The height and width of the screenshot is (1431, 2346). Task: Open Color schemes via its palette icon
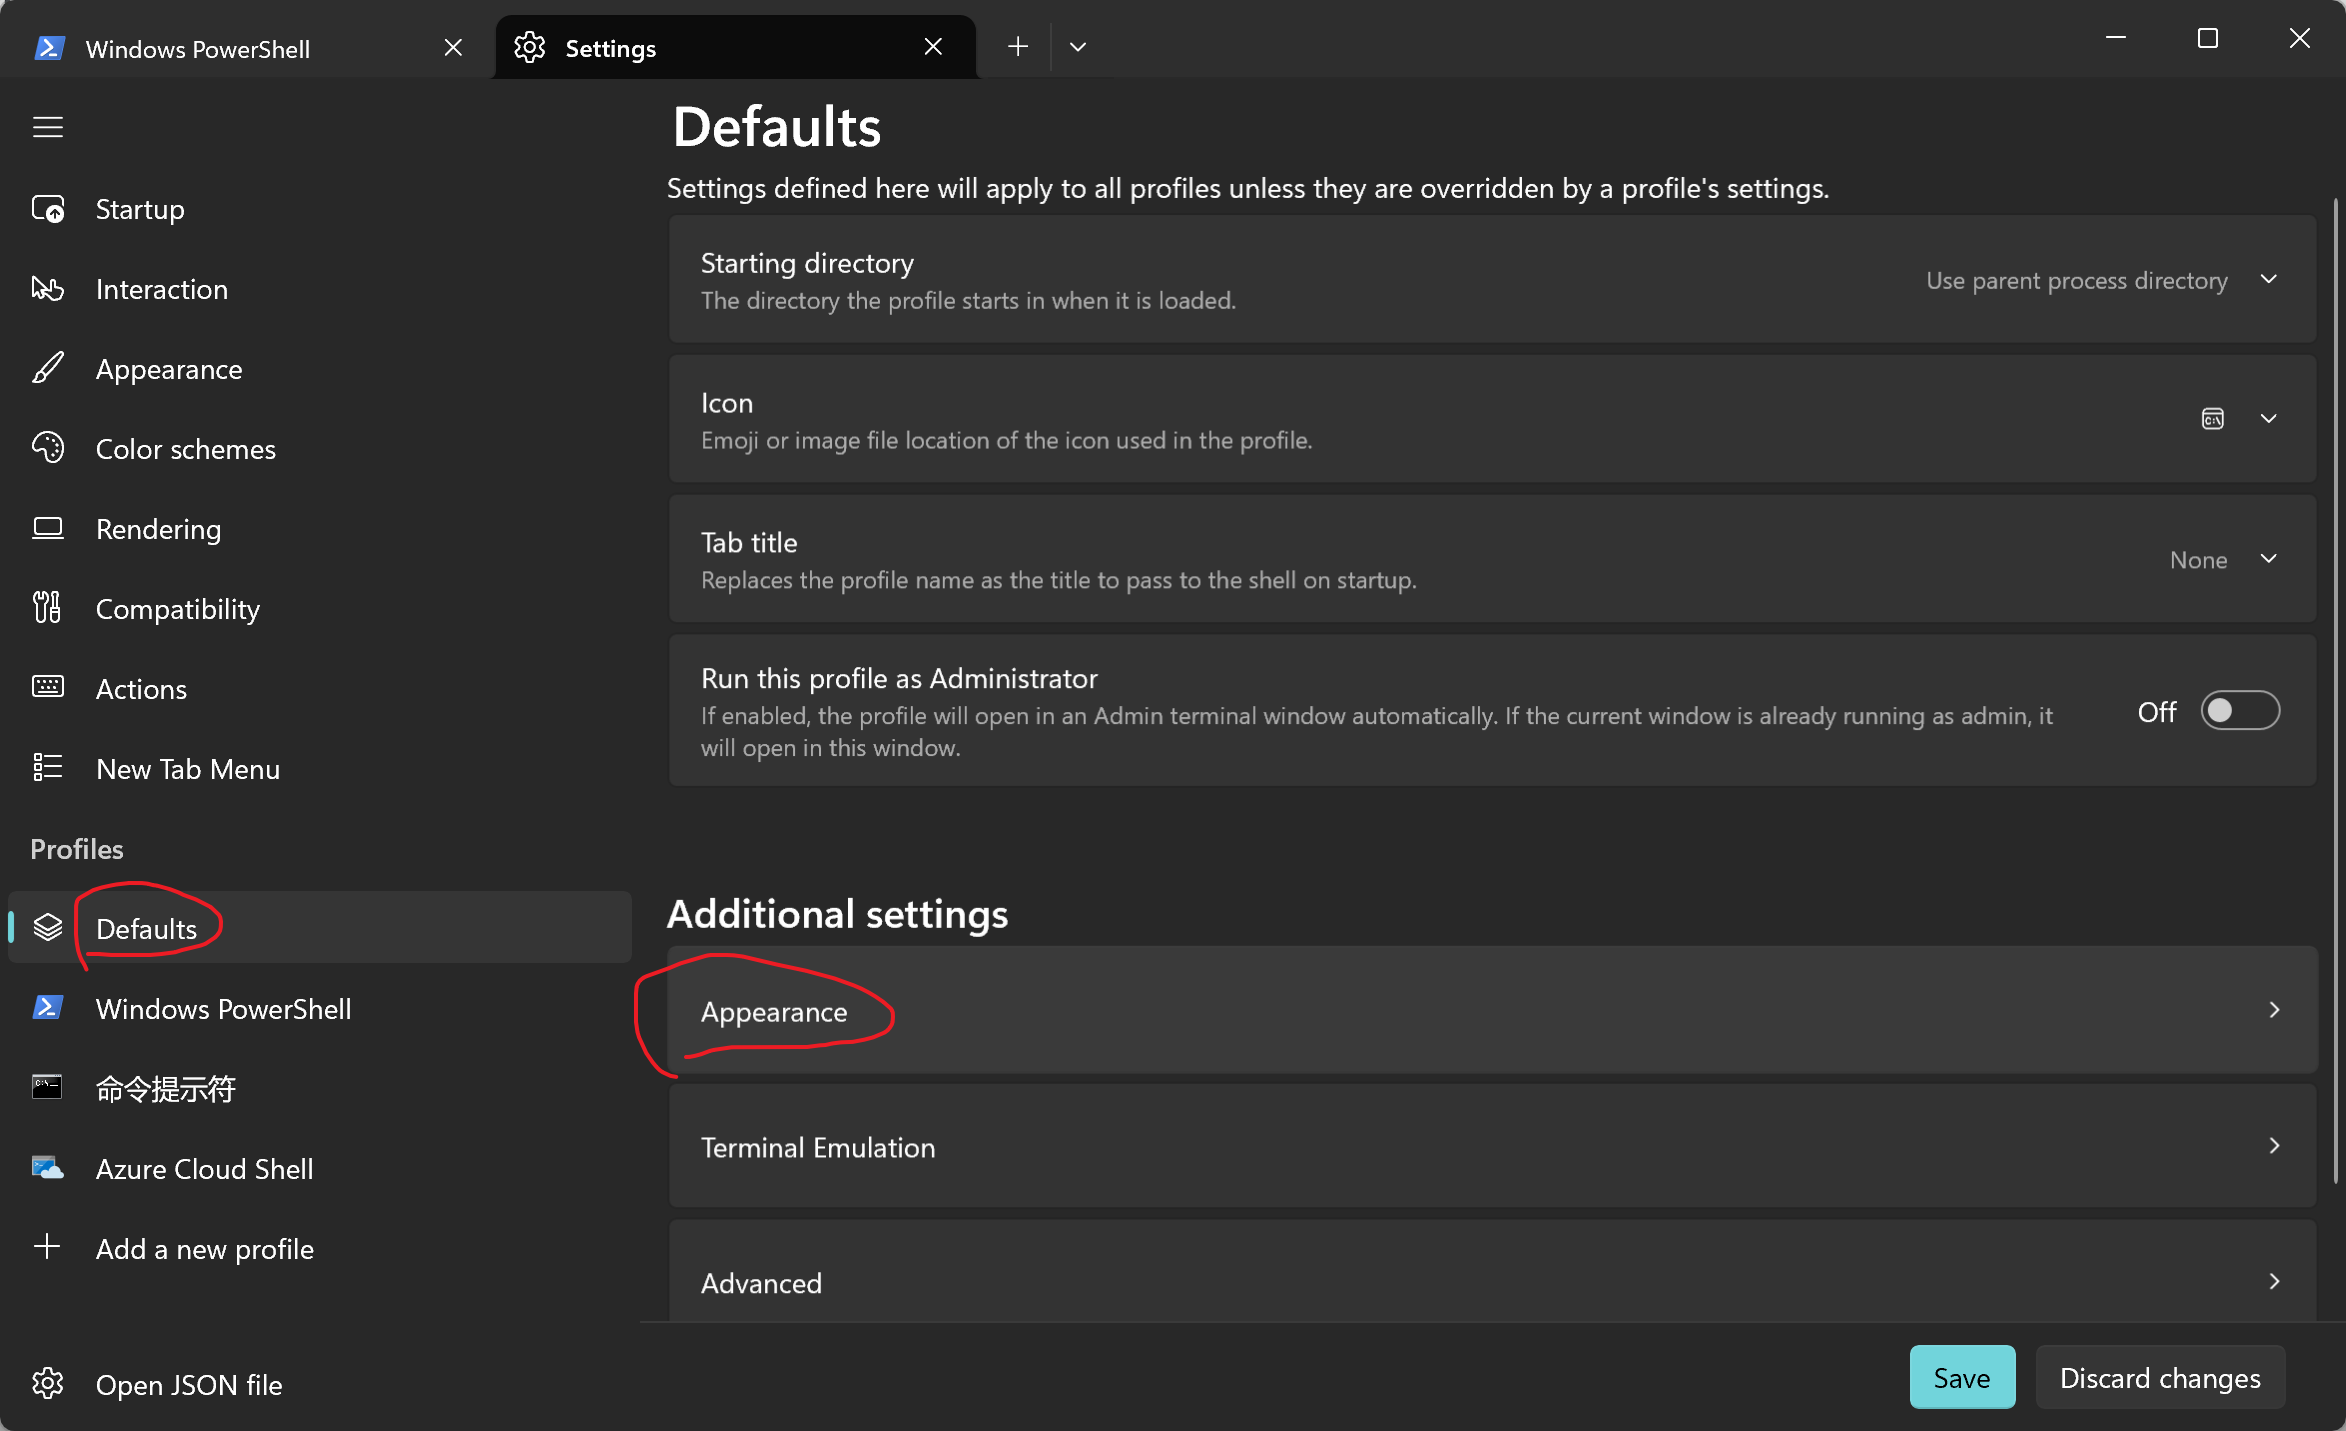[47, 449]
